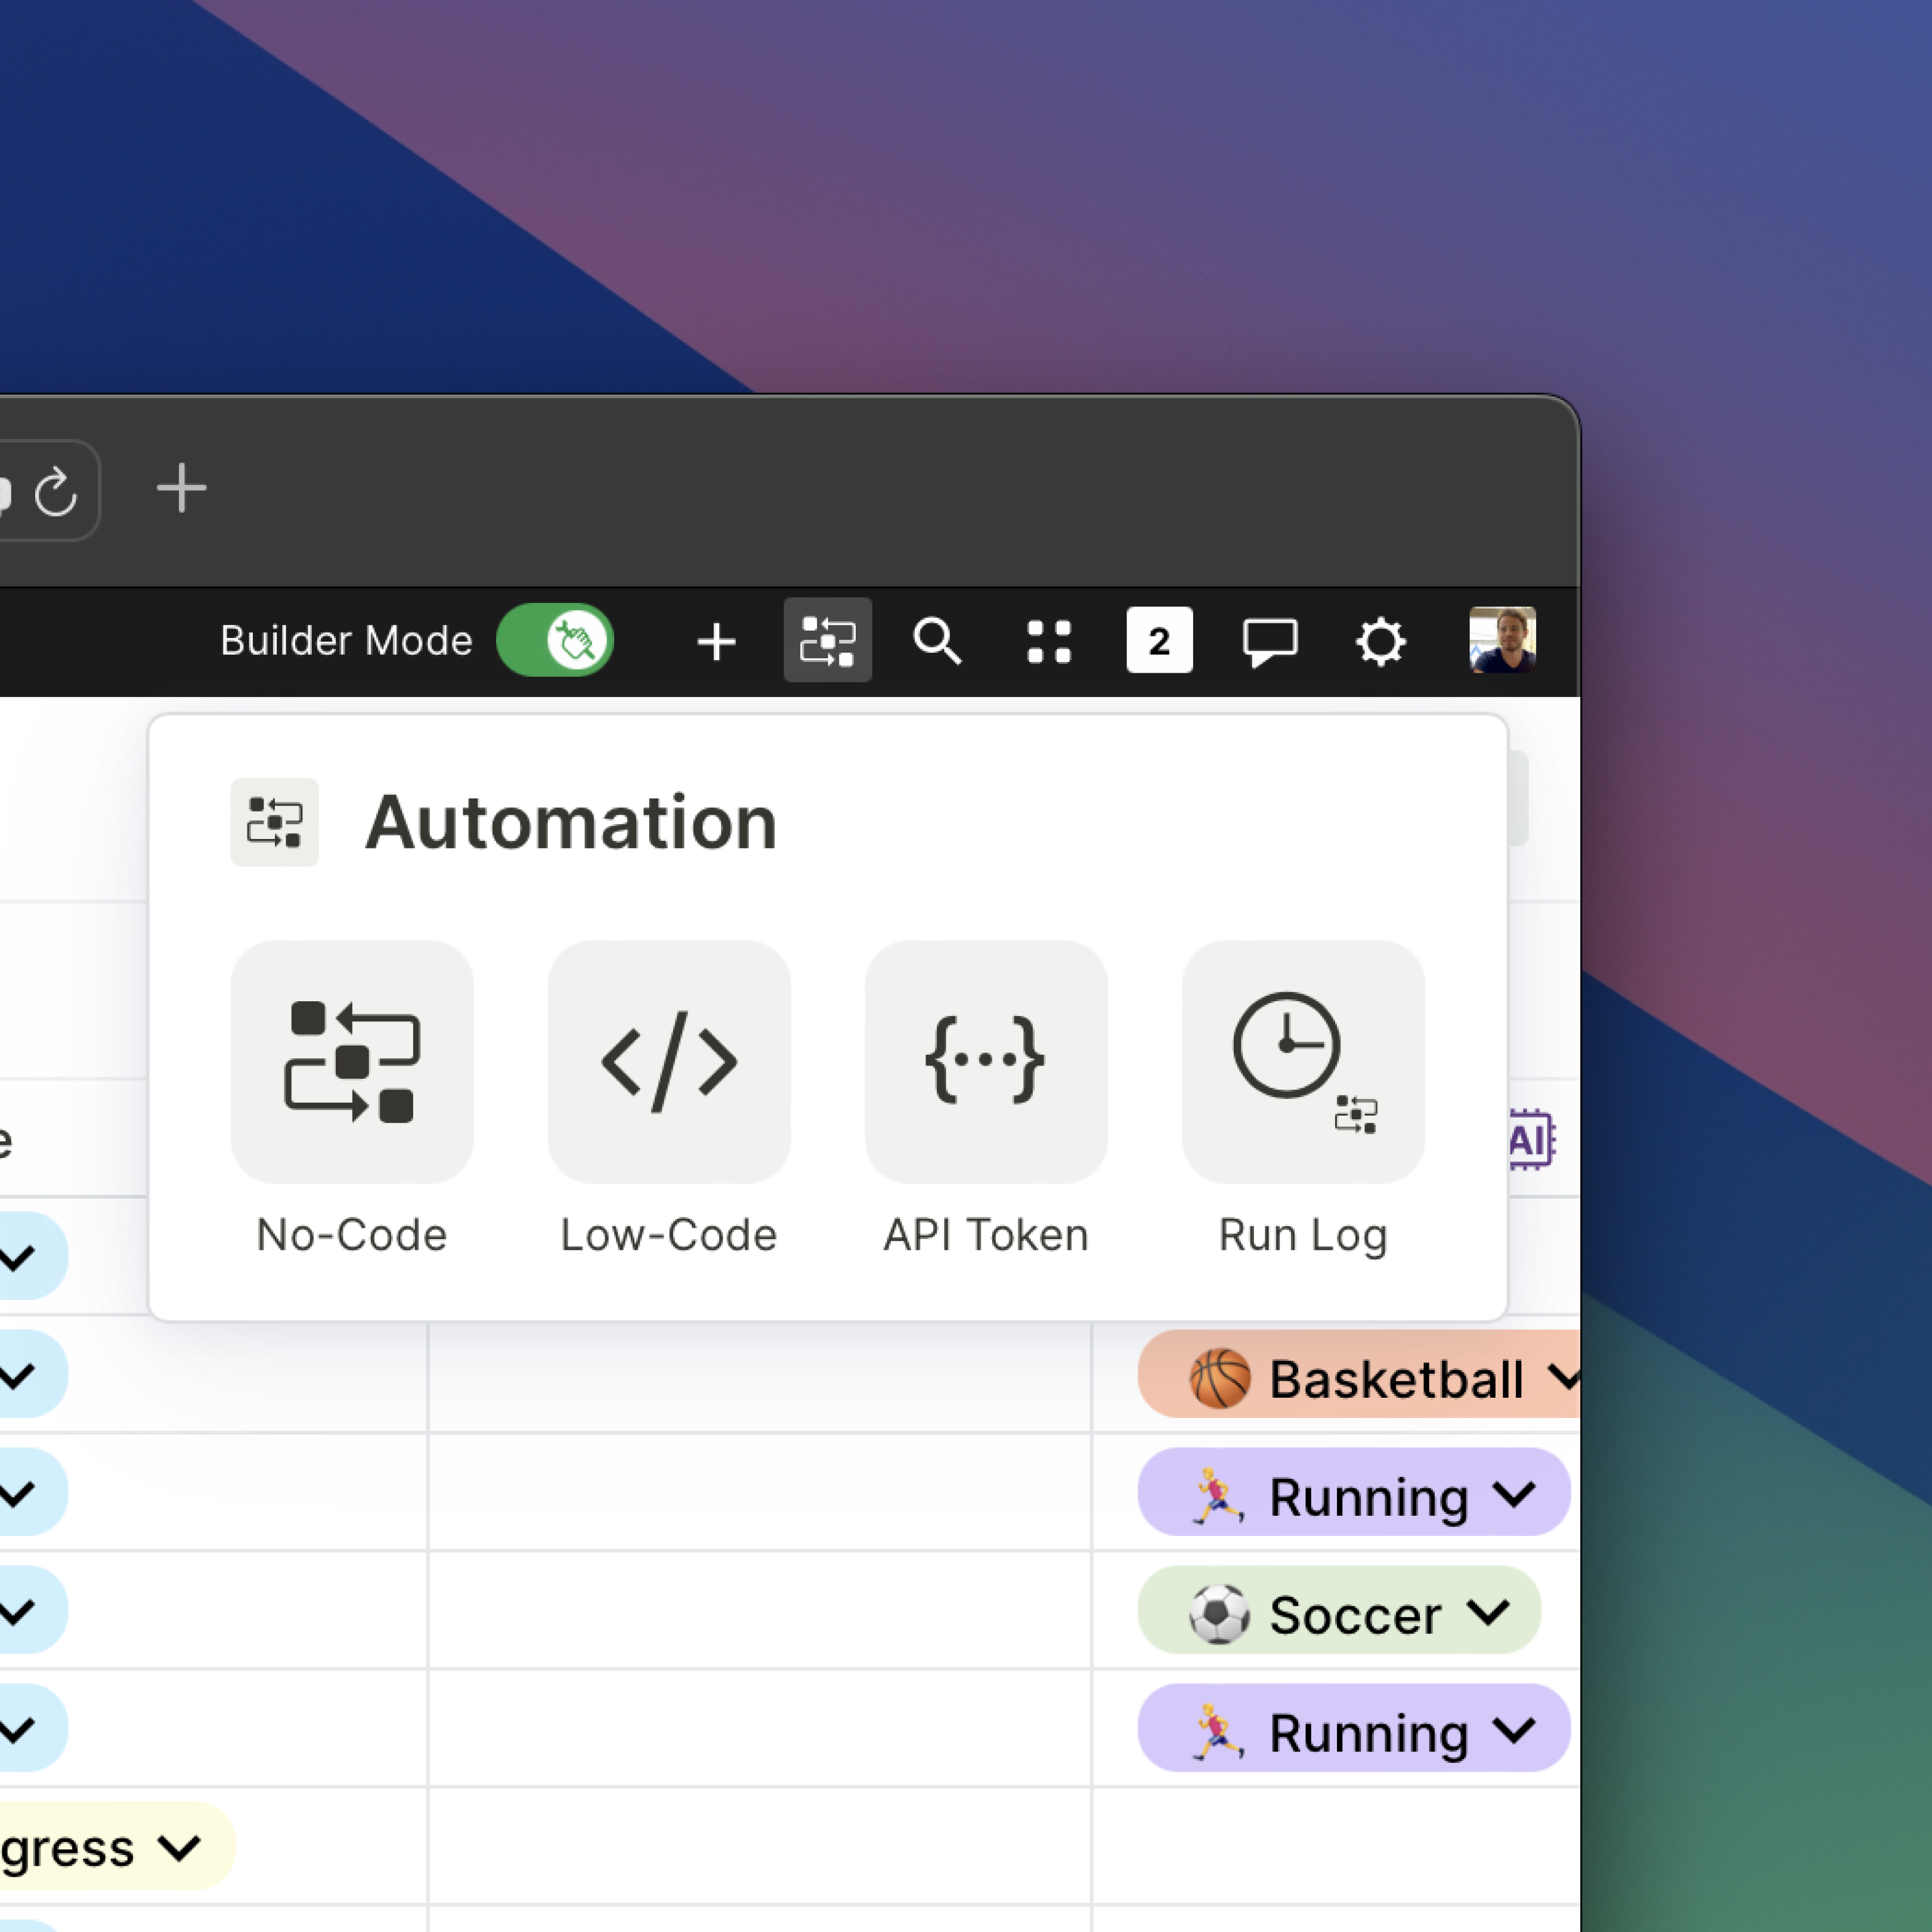Reload the page with refresh icon

click(56, 491)
